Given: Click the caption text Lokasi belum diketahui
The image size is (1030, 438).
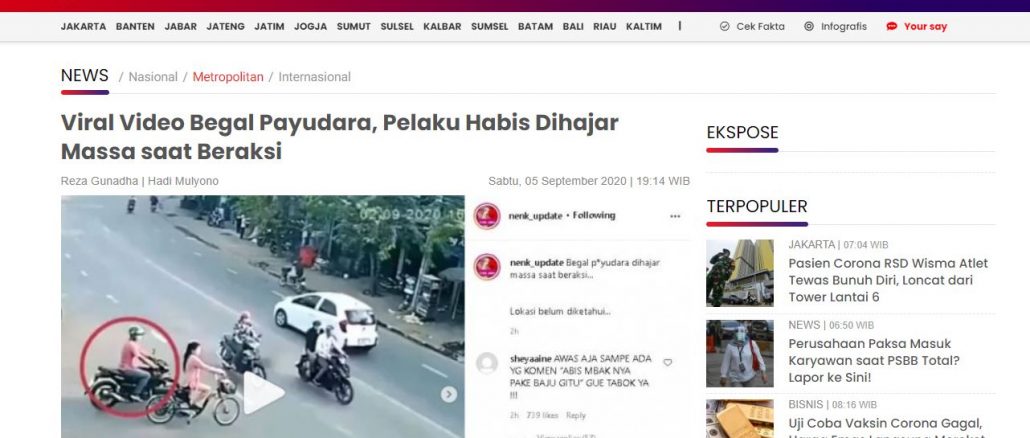Looking at the screenshot, I should 560,311.
